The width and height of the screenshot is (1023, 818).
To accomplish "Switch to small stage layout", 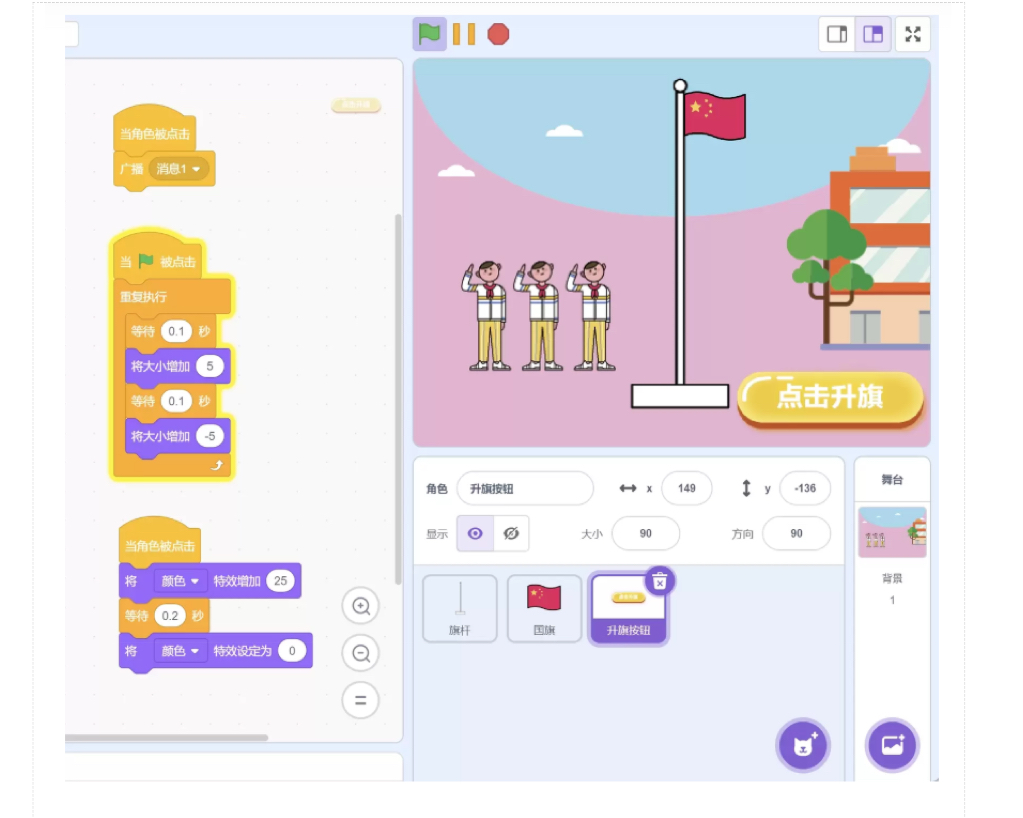I will coord(837,34).
